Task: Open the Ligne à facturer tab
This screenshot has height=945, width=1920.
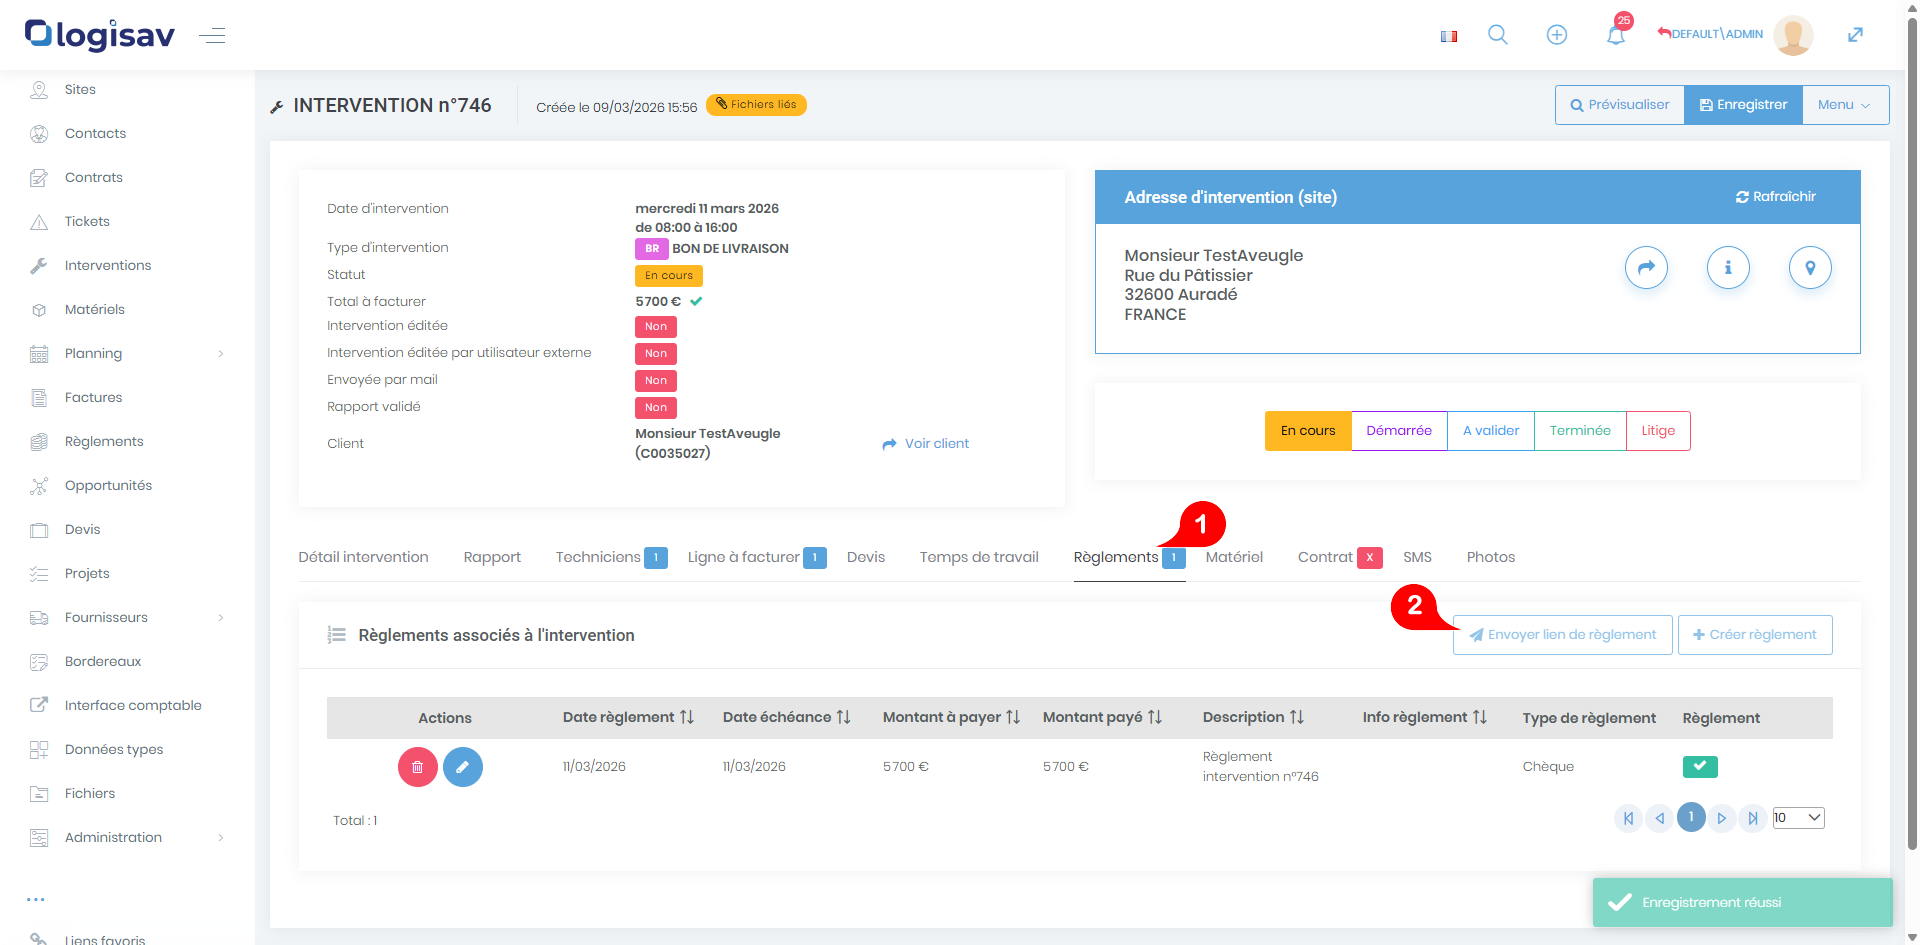Action: [743, 557]
